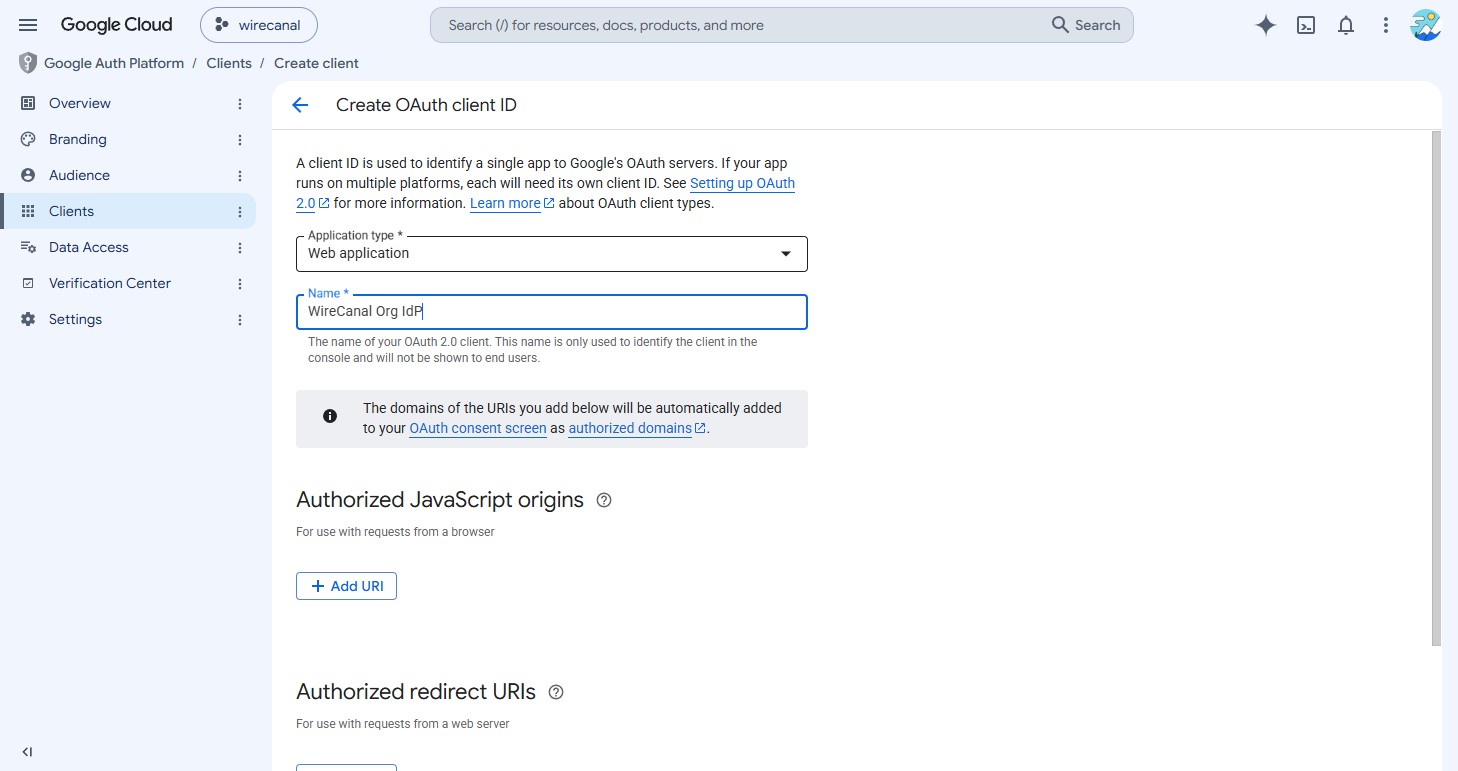Select Clients in the sidebar
The image size is (1458, 771).
128,211
